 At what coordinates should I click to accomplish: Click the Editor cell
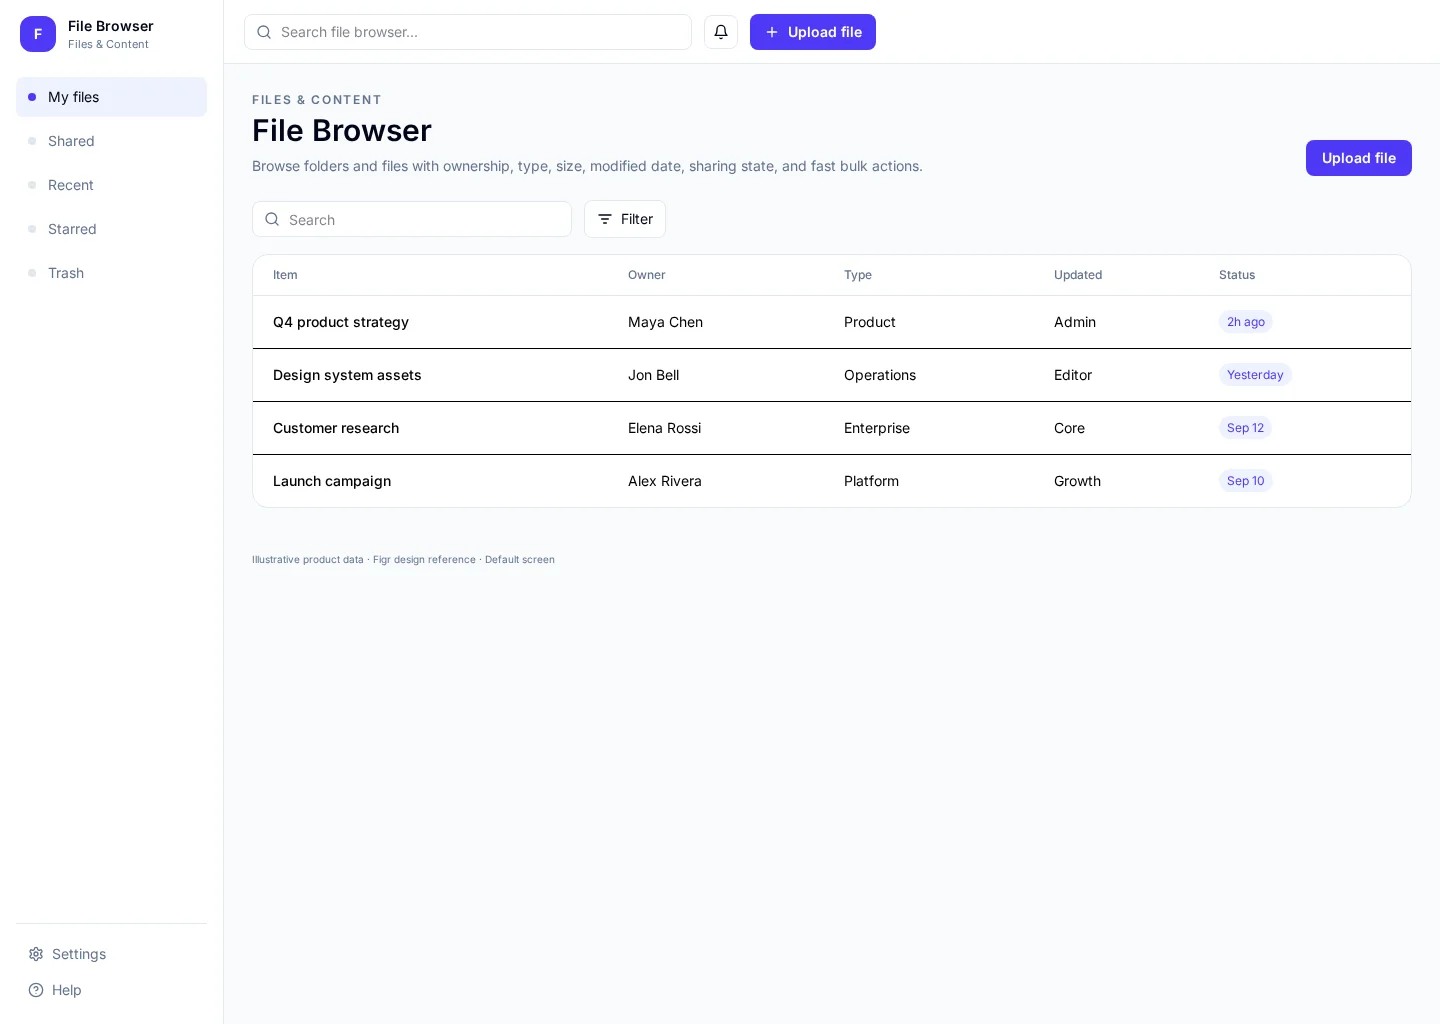(1073, 375)
